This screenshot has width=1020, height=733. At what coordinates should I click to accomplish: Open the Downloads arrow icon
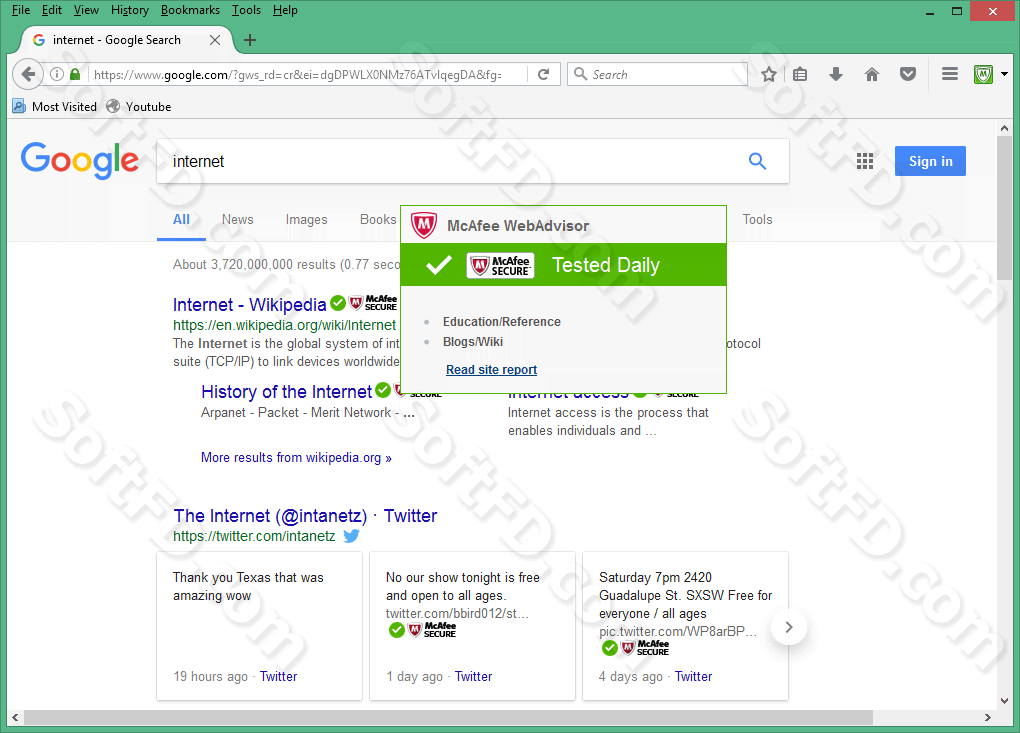(836, 74)
